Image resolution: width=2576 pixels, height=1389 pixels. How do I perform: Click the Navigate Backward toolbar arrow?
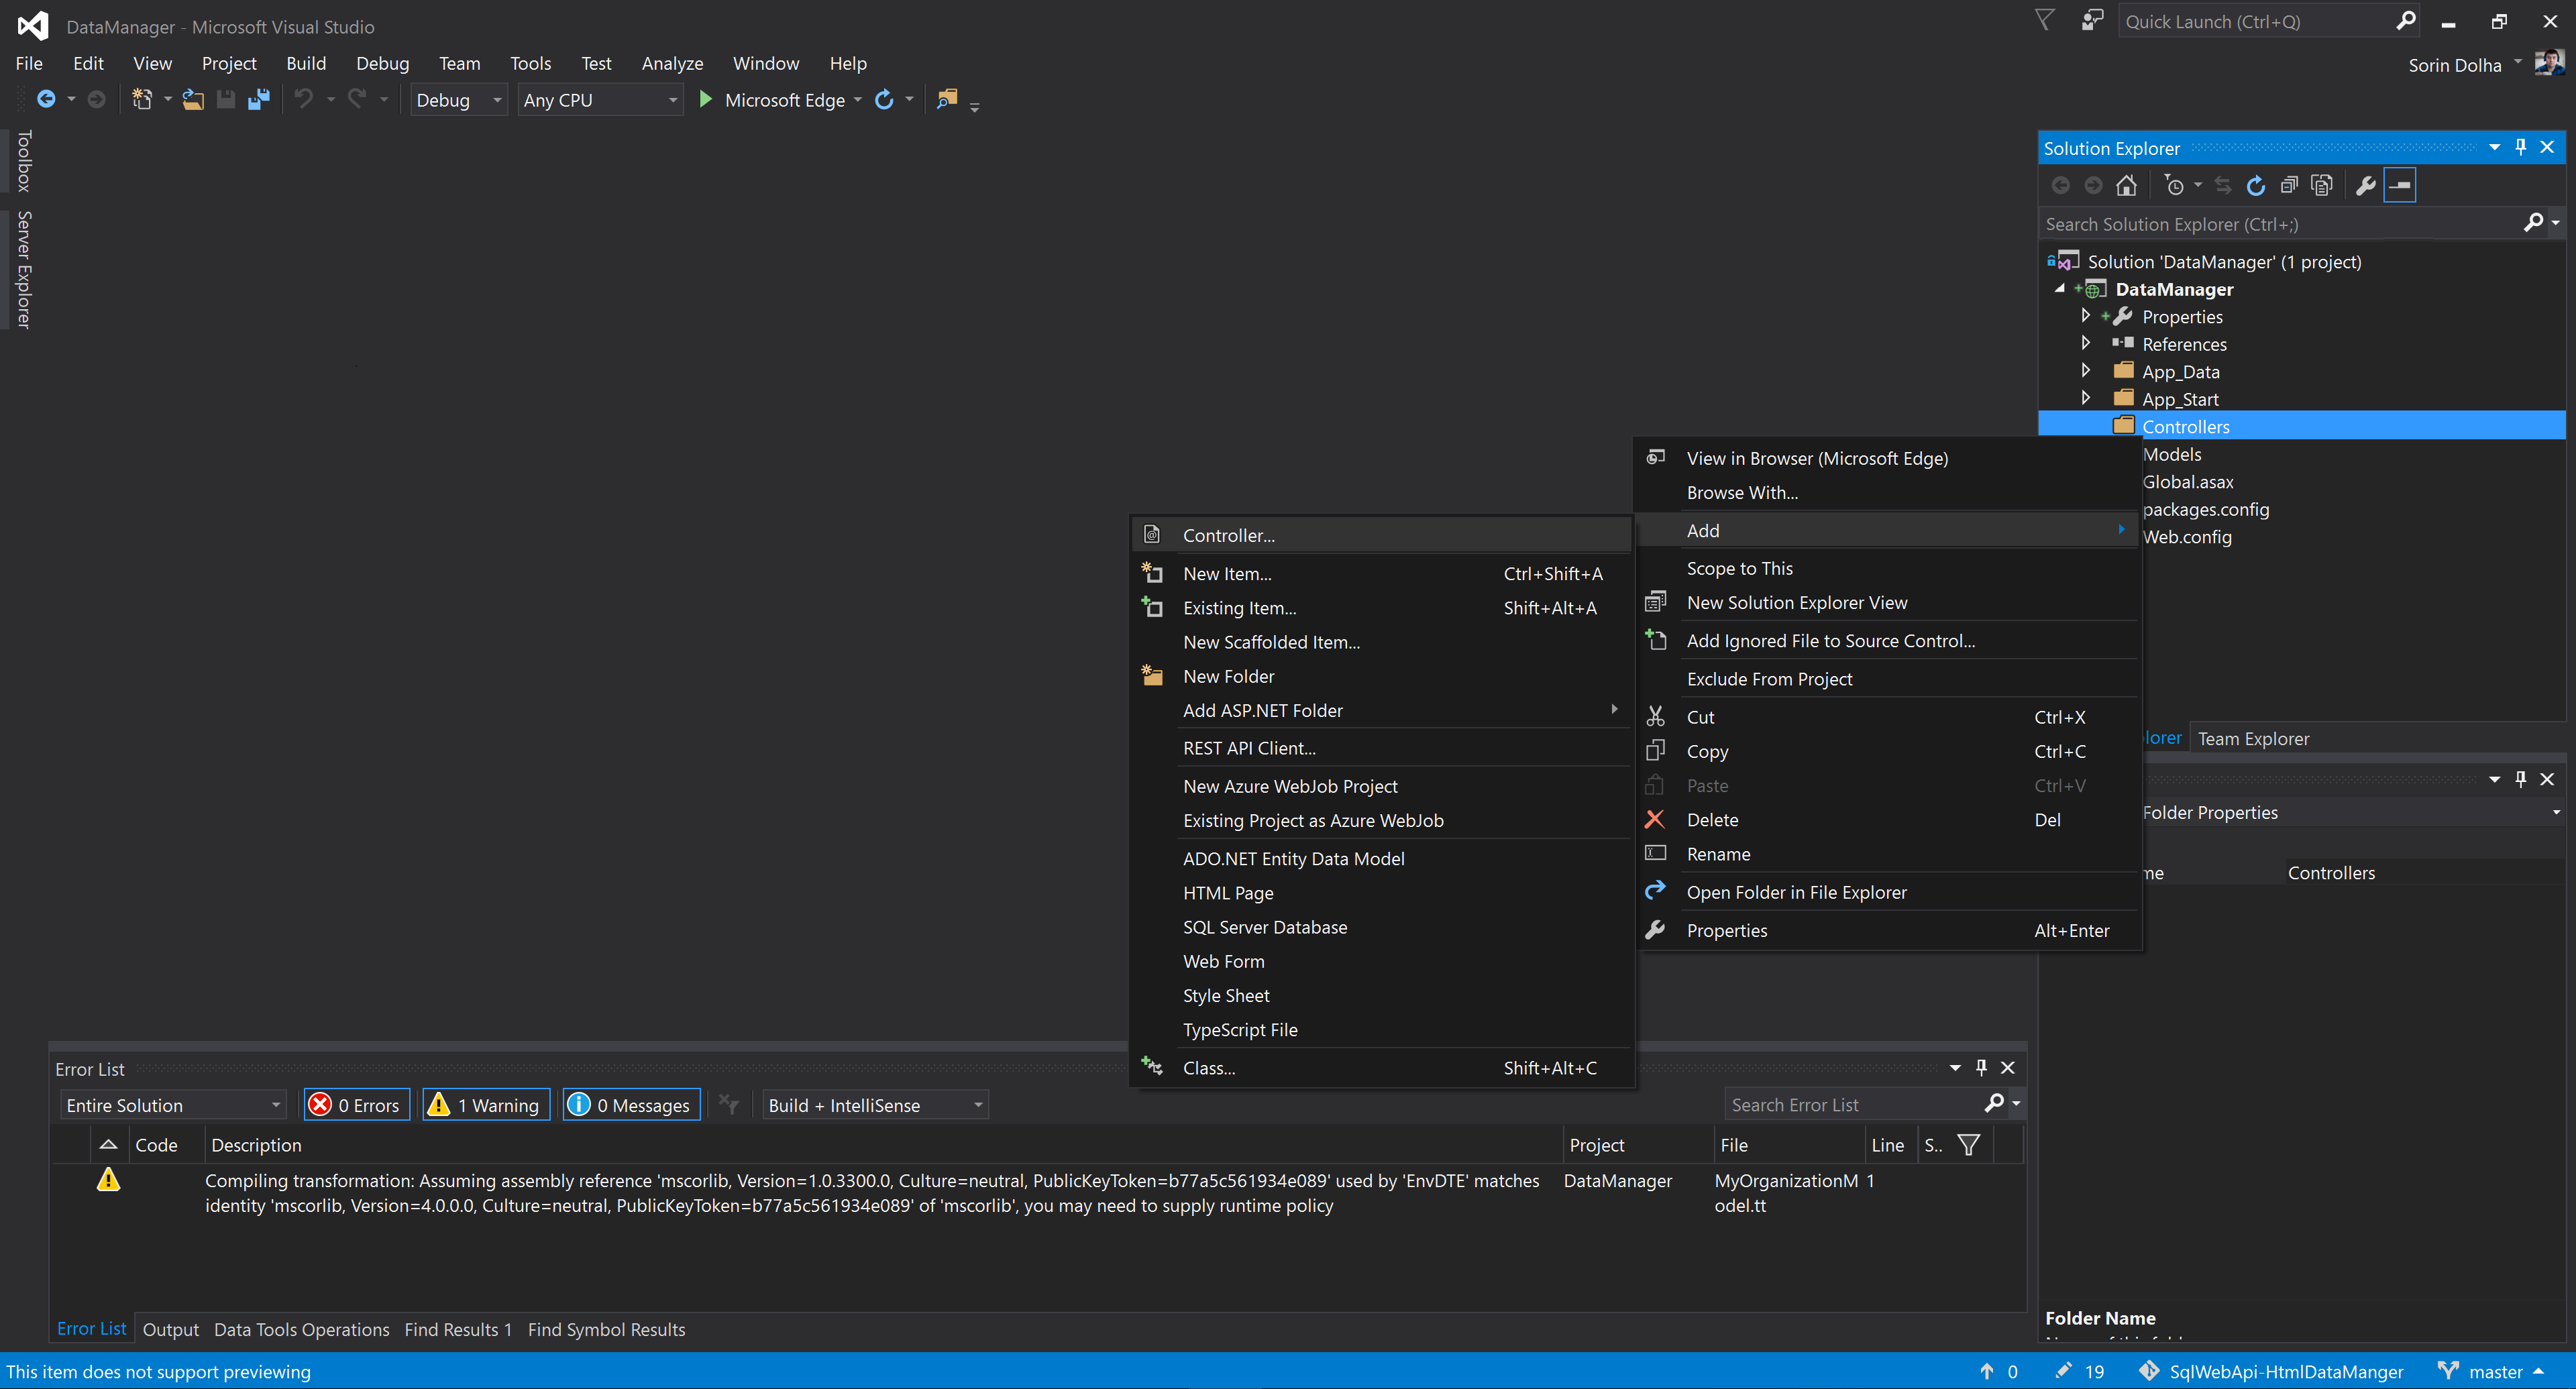pos(46,100)
